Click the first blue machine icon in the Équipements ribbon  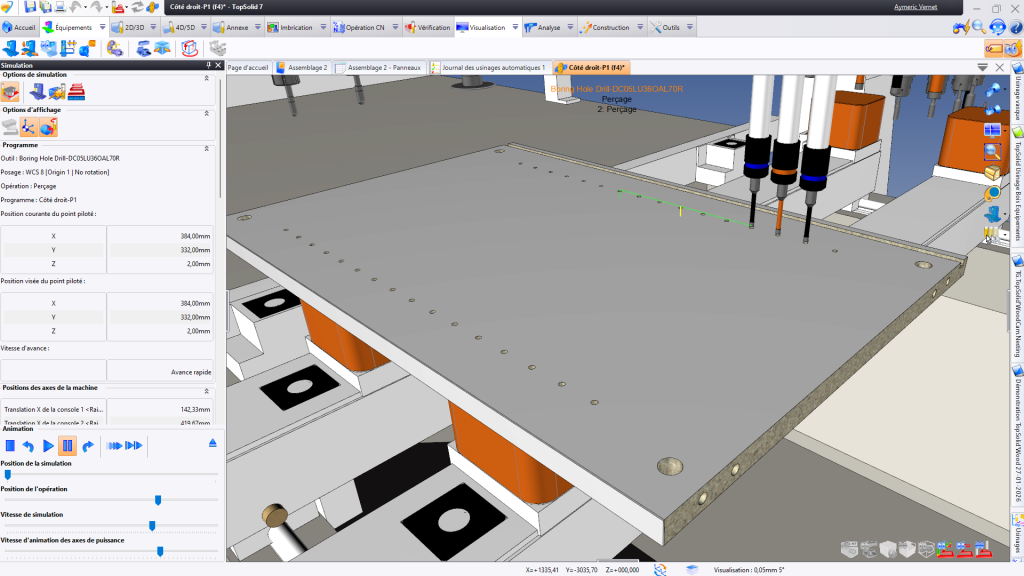click(10, 48)
